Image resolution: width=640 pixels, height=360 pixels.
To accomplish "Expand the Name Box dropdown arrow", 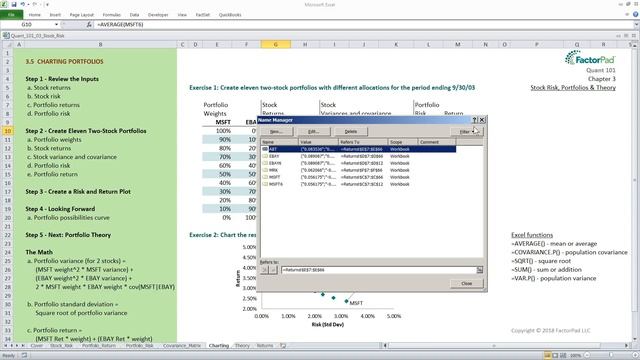I will point(56,24).
